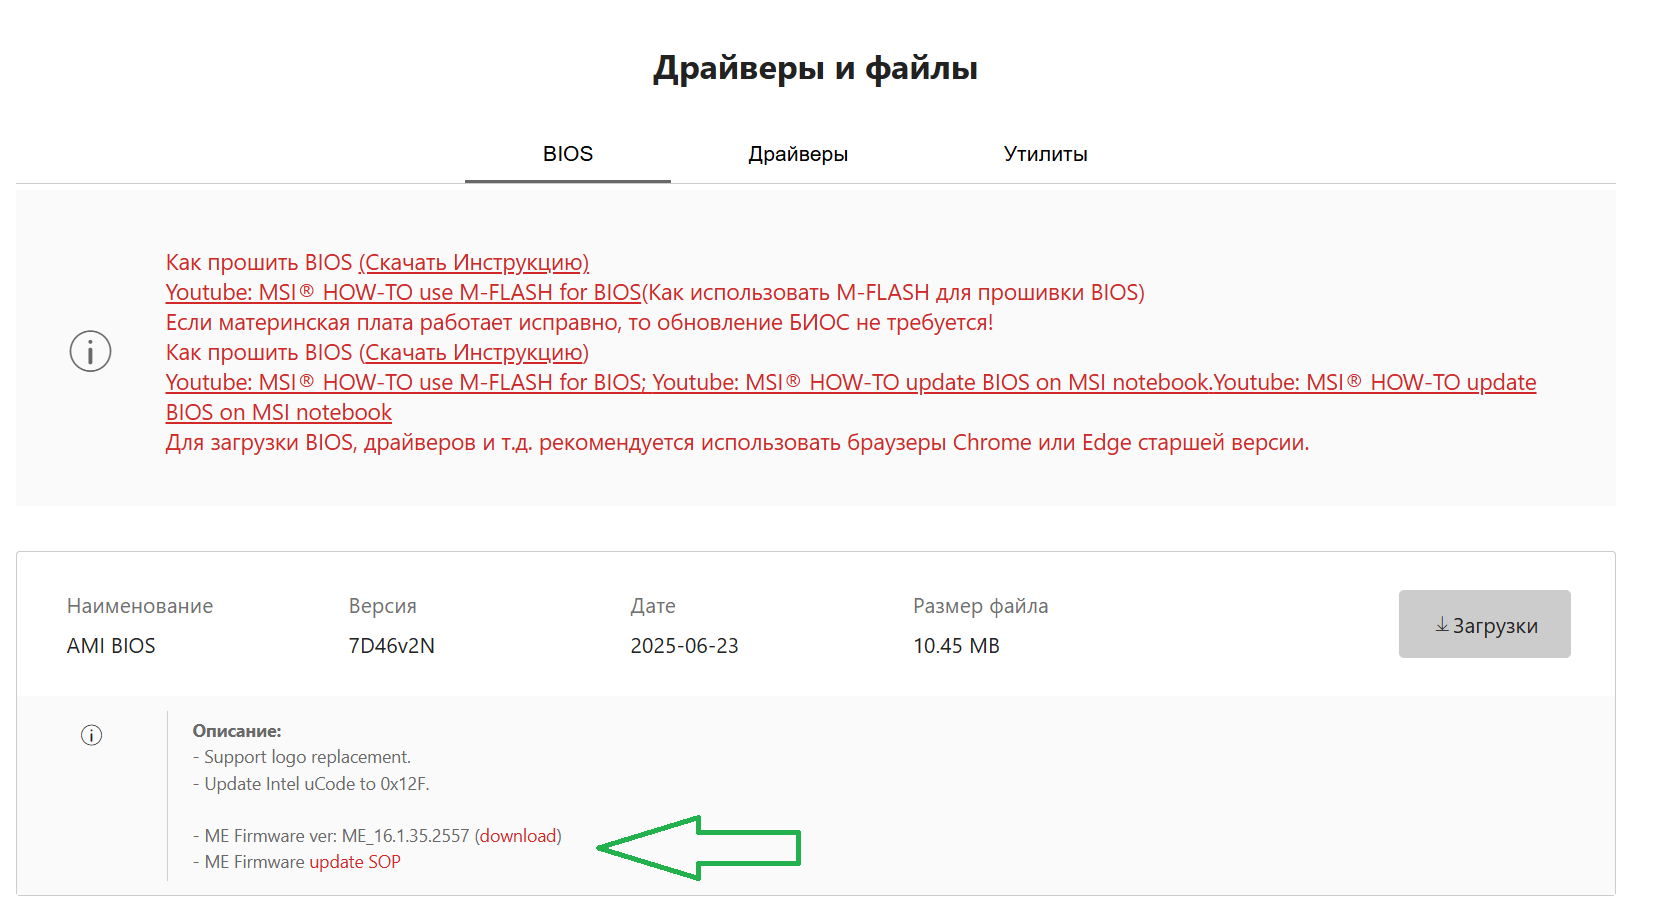Open the first Youtube M-FLASH for BIOS link

tap(403, 292)
